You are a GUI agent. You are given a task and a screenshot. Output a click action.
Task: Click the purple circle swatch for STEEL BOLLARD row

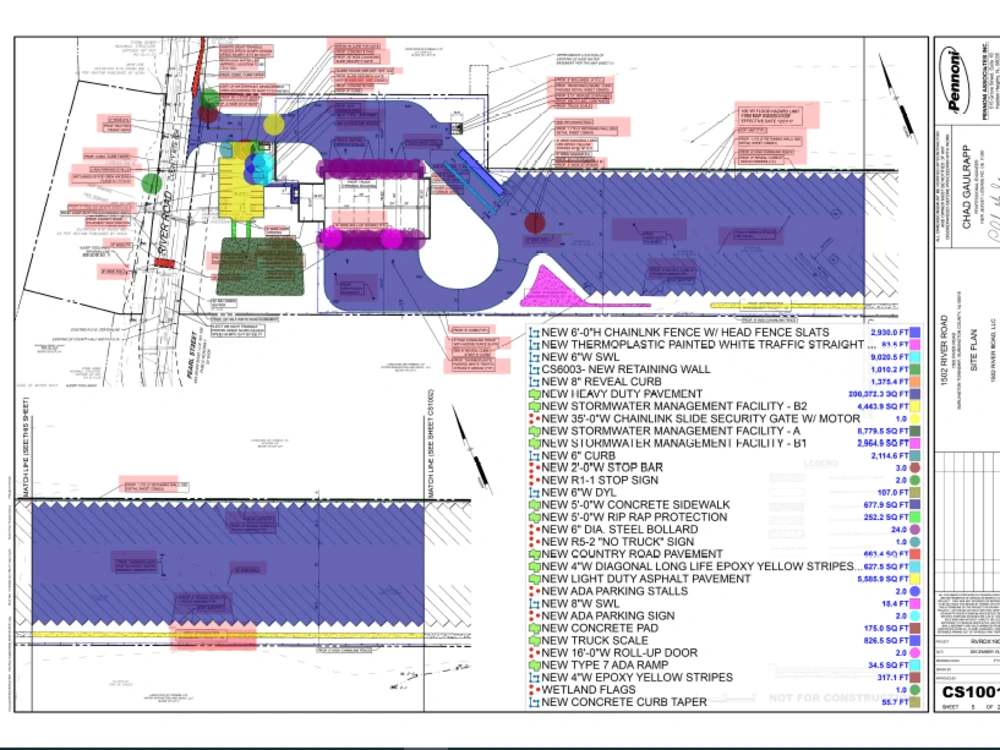coord(915,529)
